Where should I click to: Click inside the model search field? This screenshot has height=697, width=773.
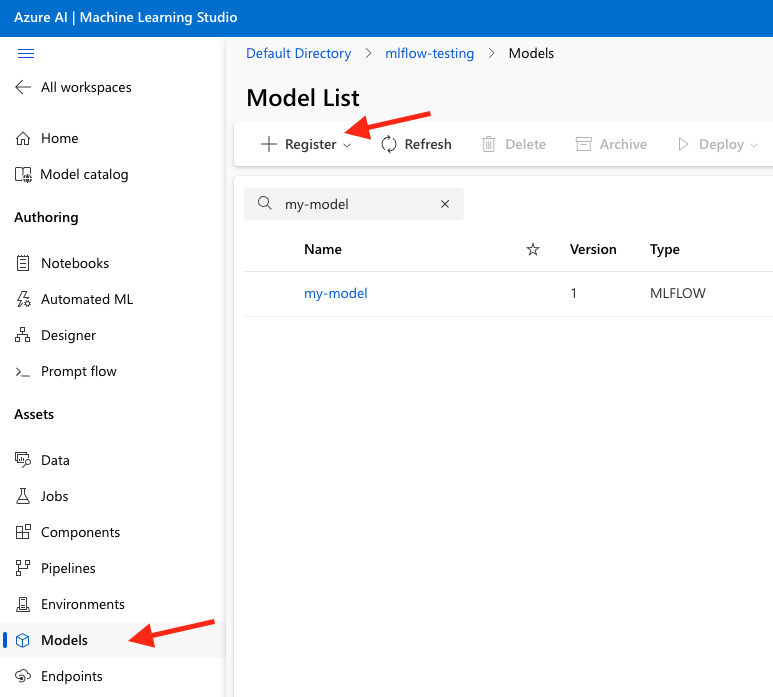click(x=354, y=204)
